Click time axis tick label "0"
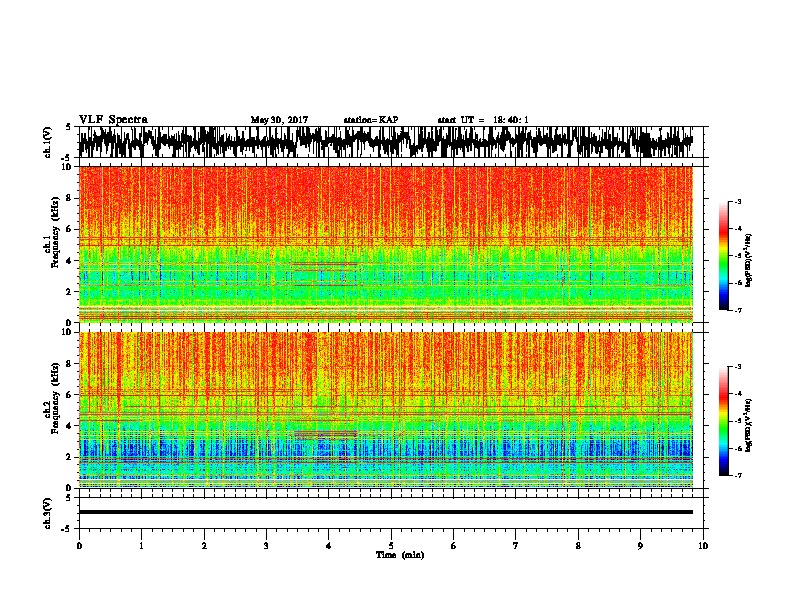This screenshot has height=612, width=792. click(x=79, y=546)
